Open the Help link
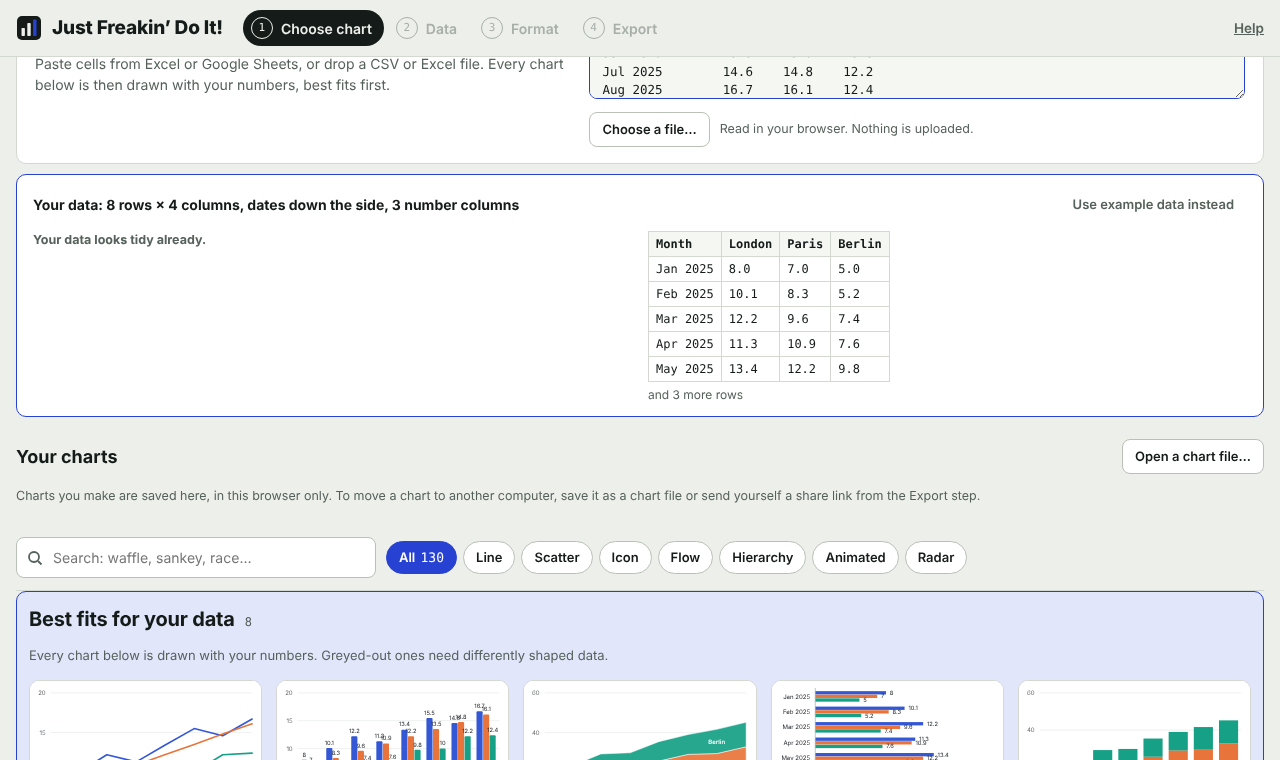1280x760 pixels. (x=1248, y=28)
